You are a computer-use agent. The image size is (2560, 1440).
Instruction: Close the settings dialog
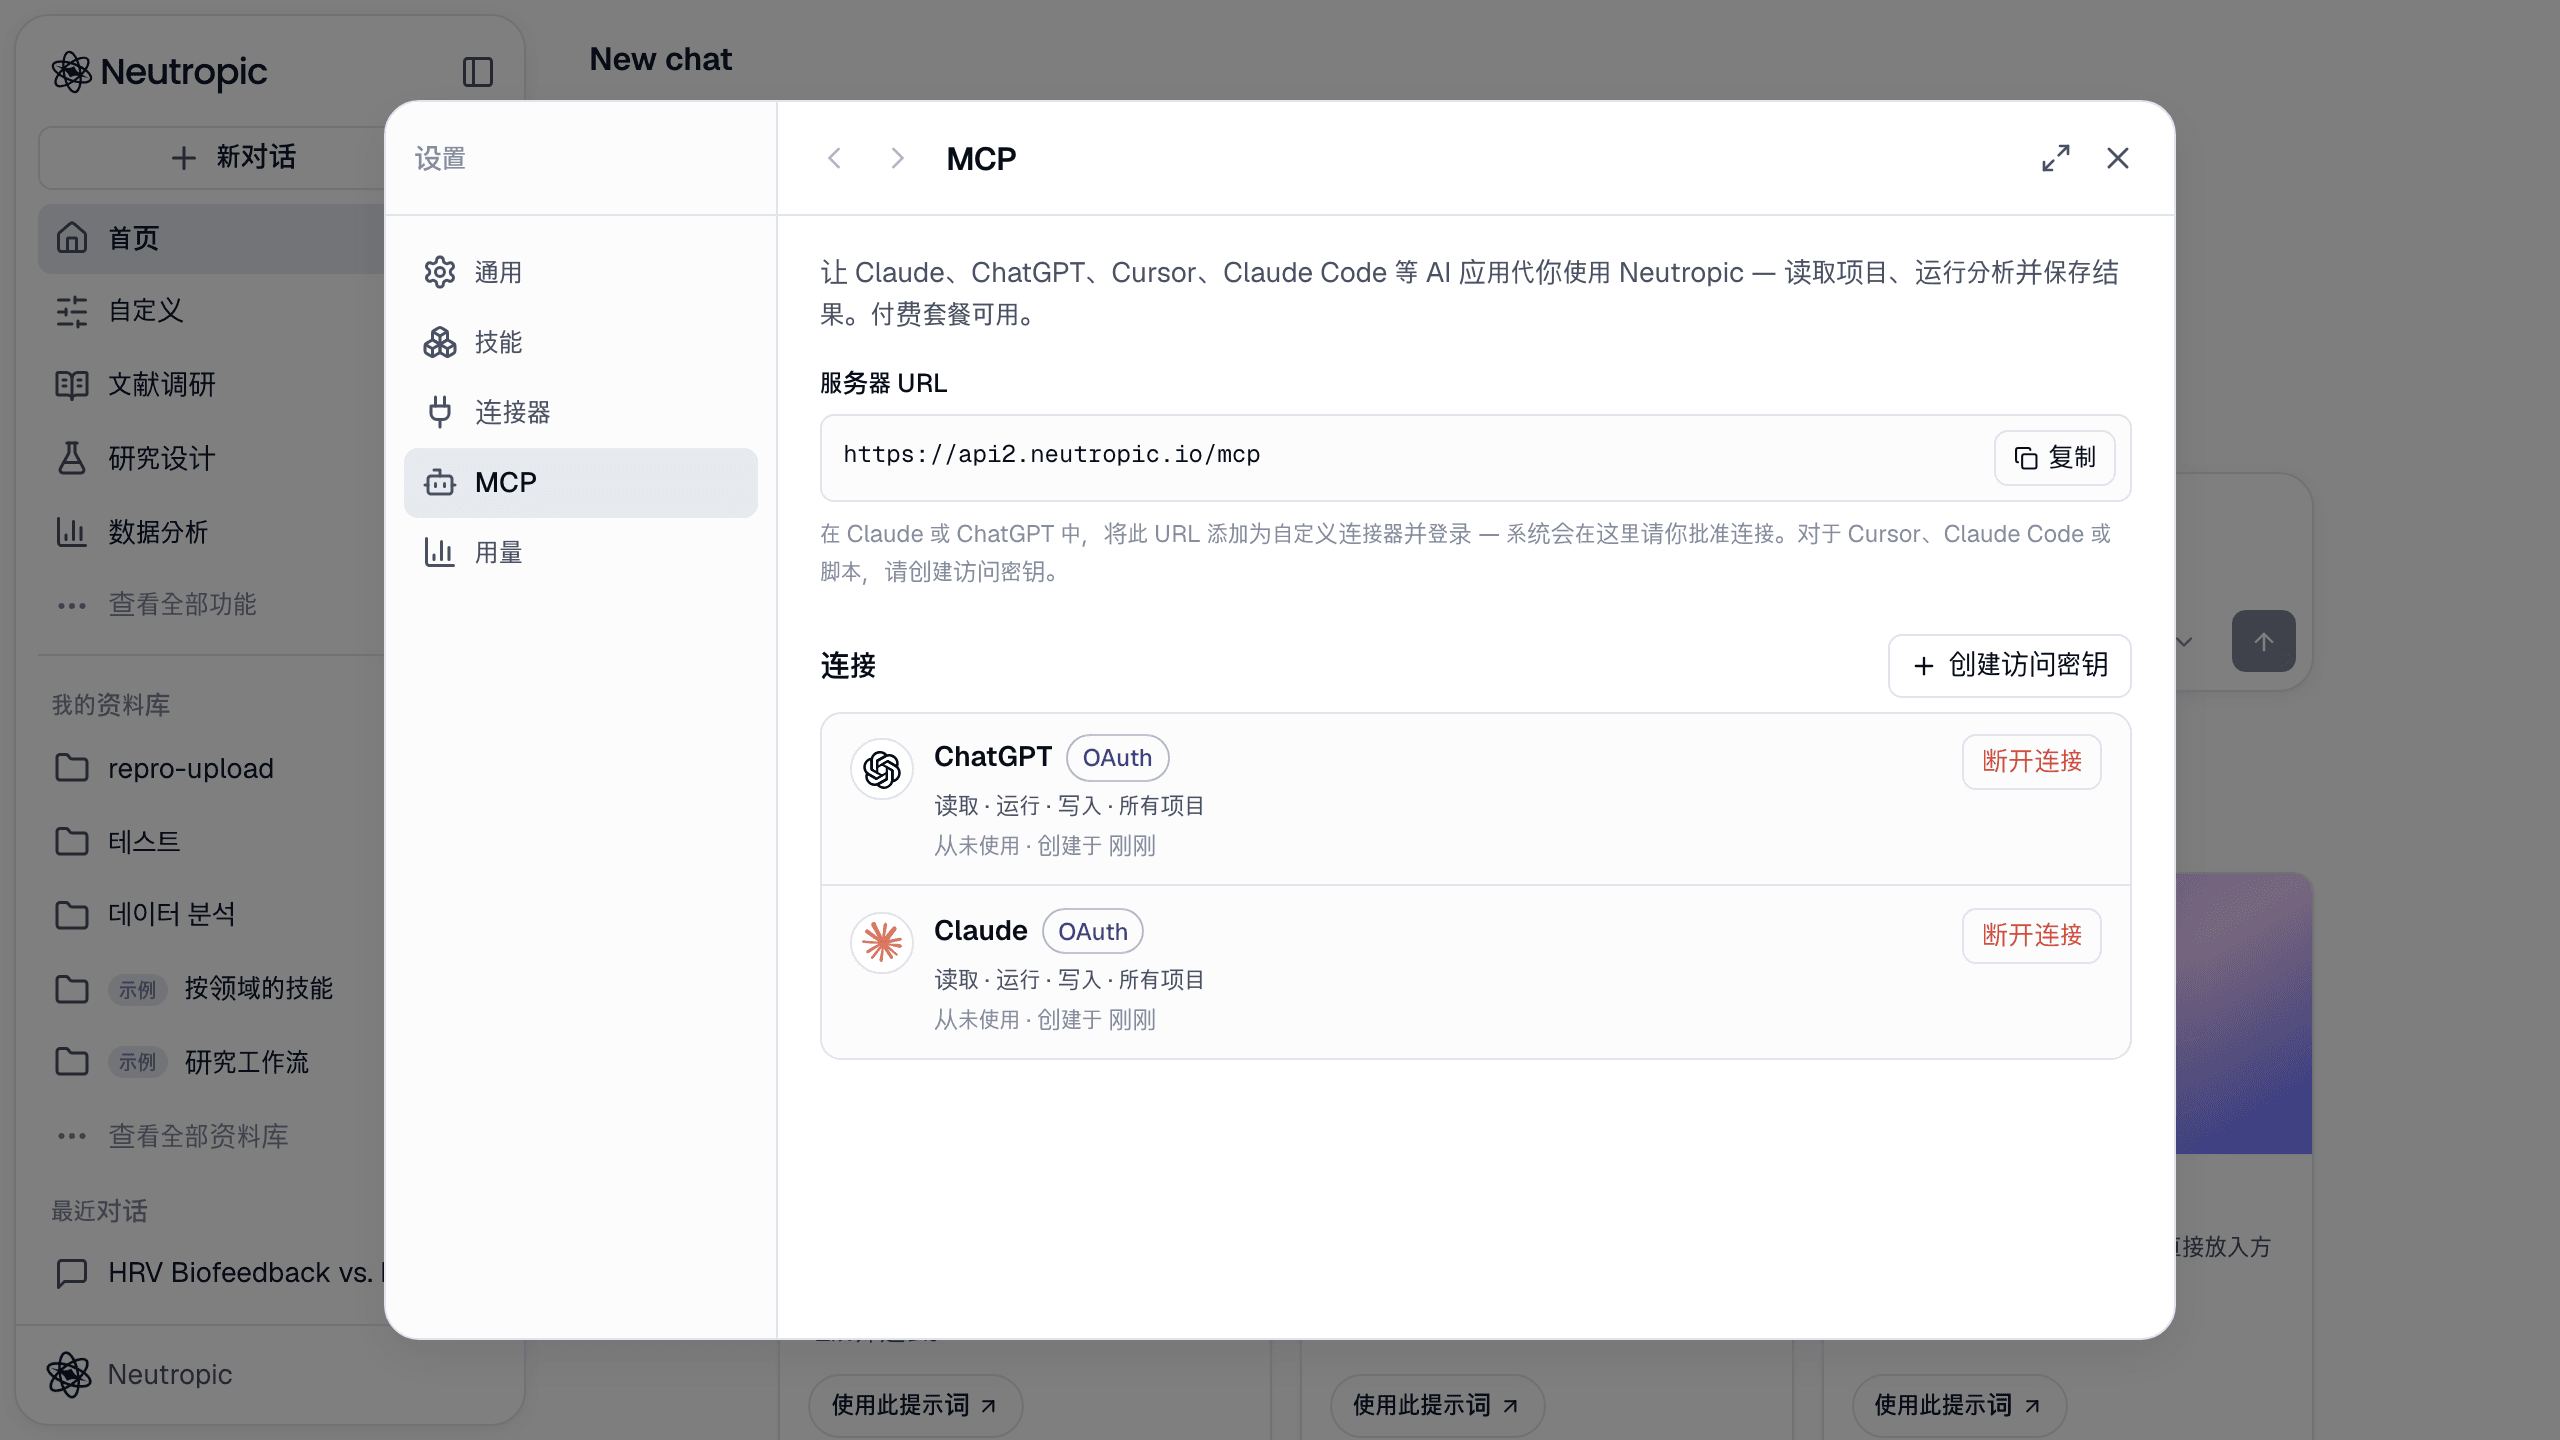click(2117, 158)
